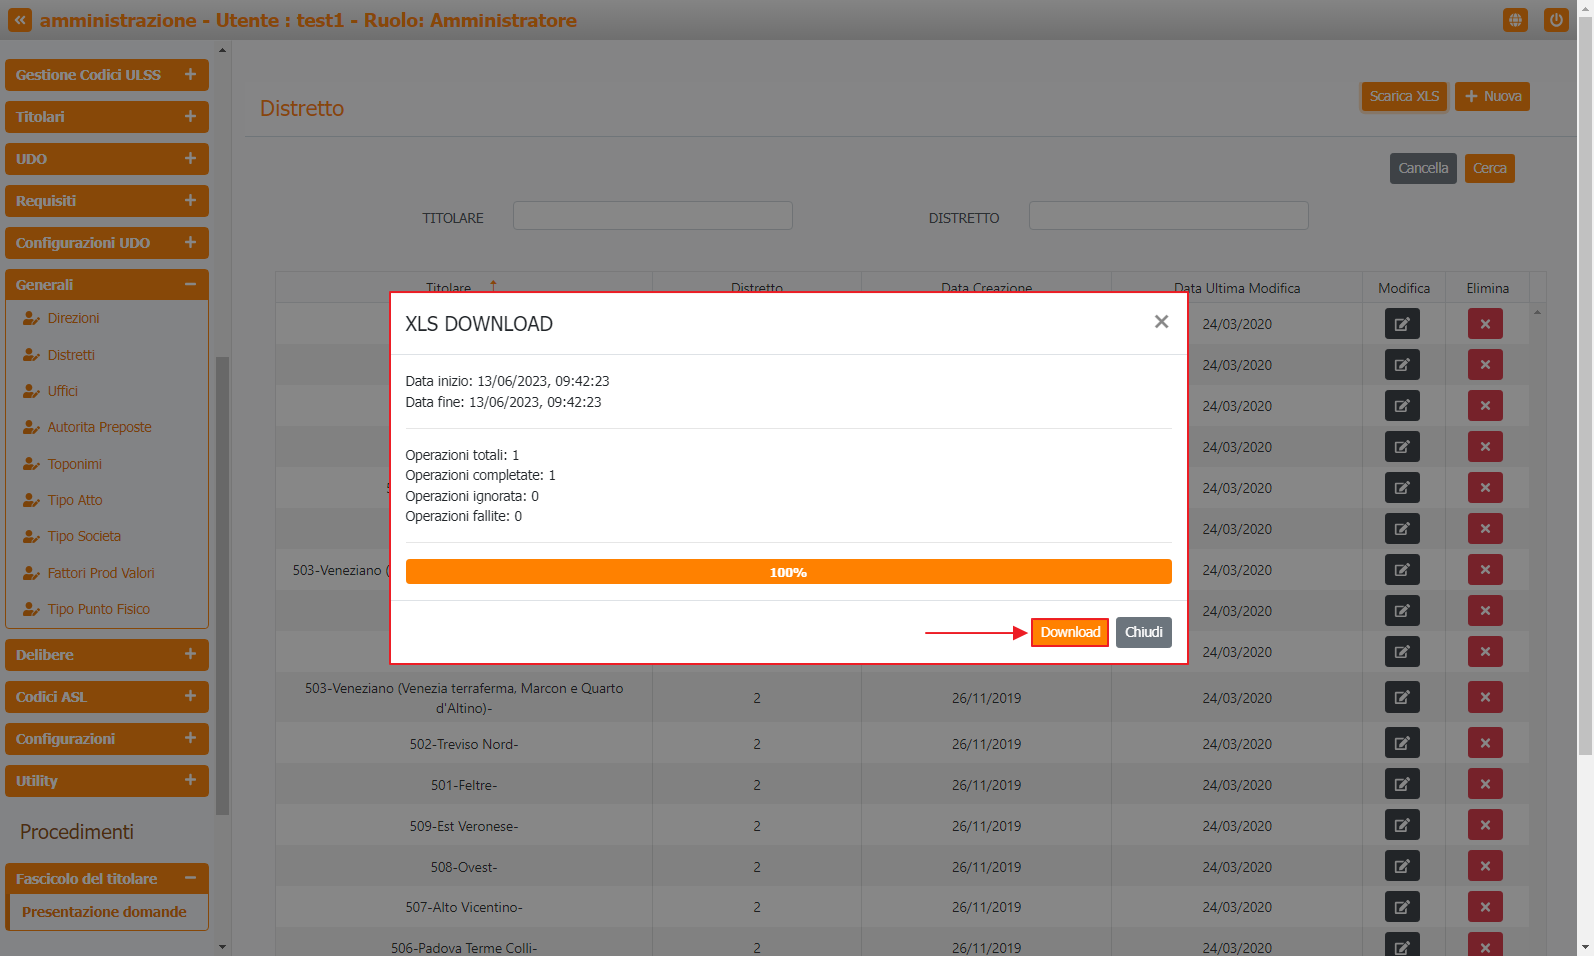This screenshot has width=1594, height=956.
Task: Sort the table by the Titolare column header
Action: (449, 287)
